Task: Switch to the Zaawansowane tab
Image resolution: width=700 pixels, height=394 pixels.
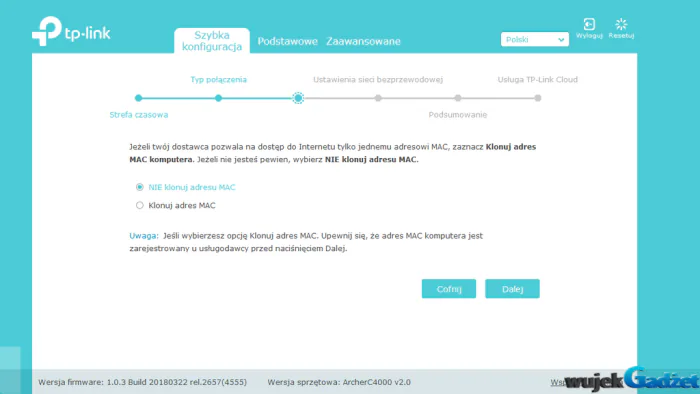Action: coord(363,41)
